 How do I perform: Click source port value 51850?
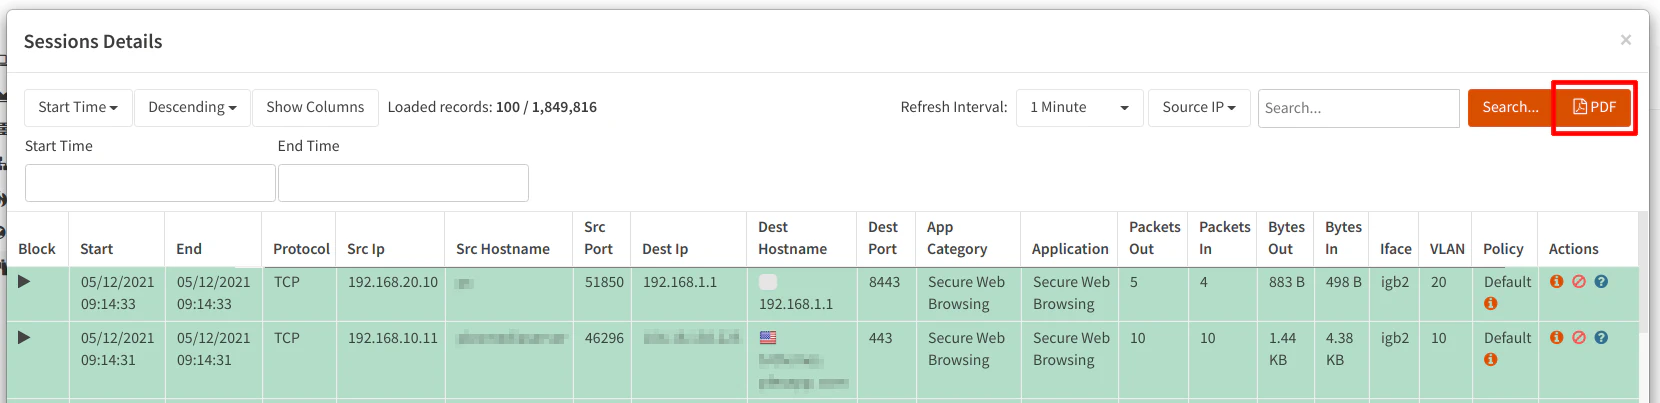coord(604,282)
